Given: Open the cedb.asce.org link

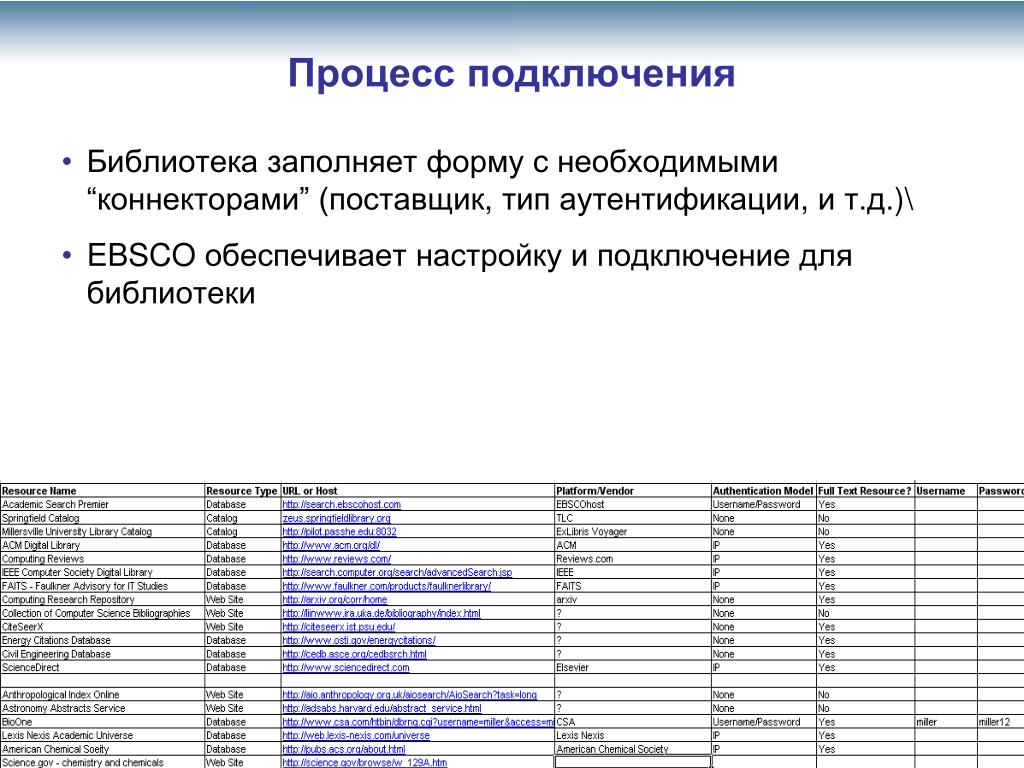Looking at the screenshot, I should pos(355,654).
